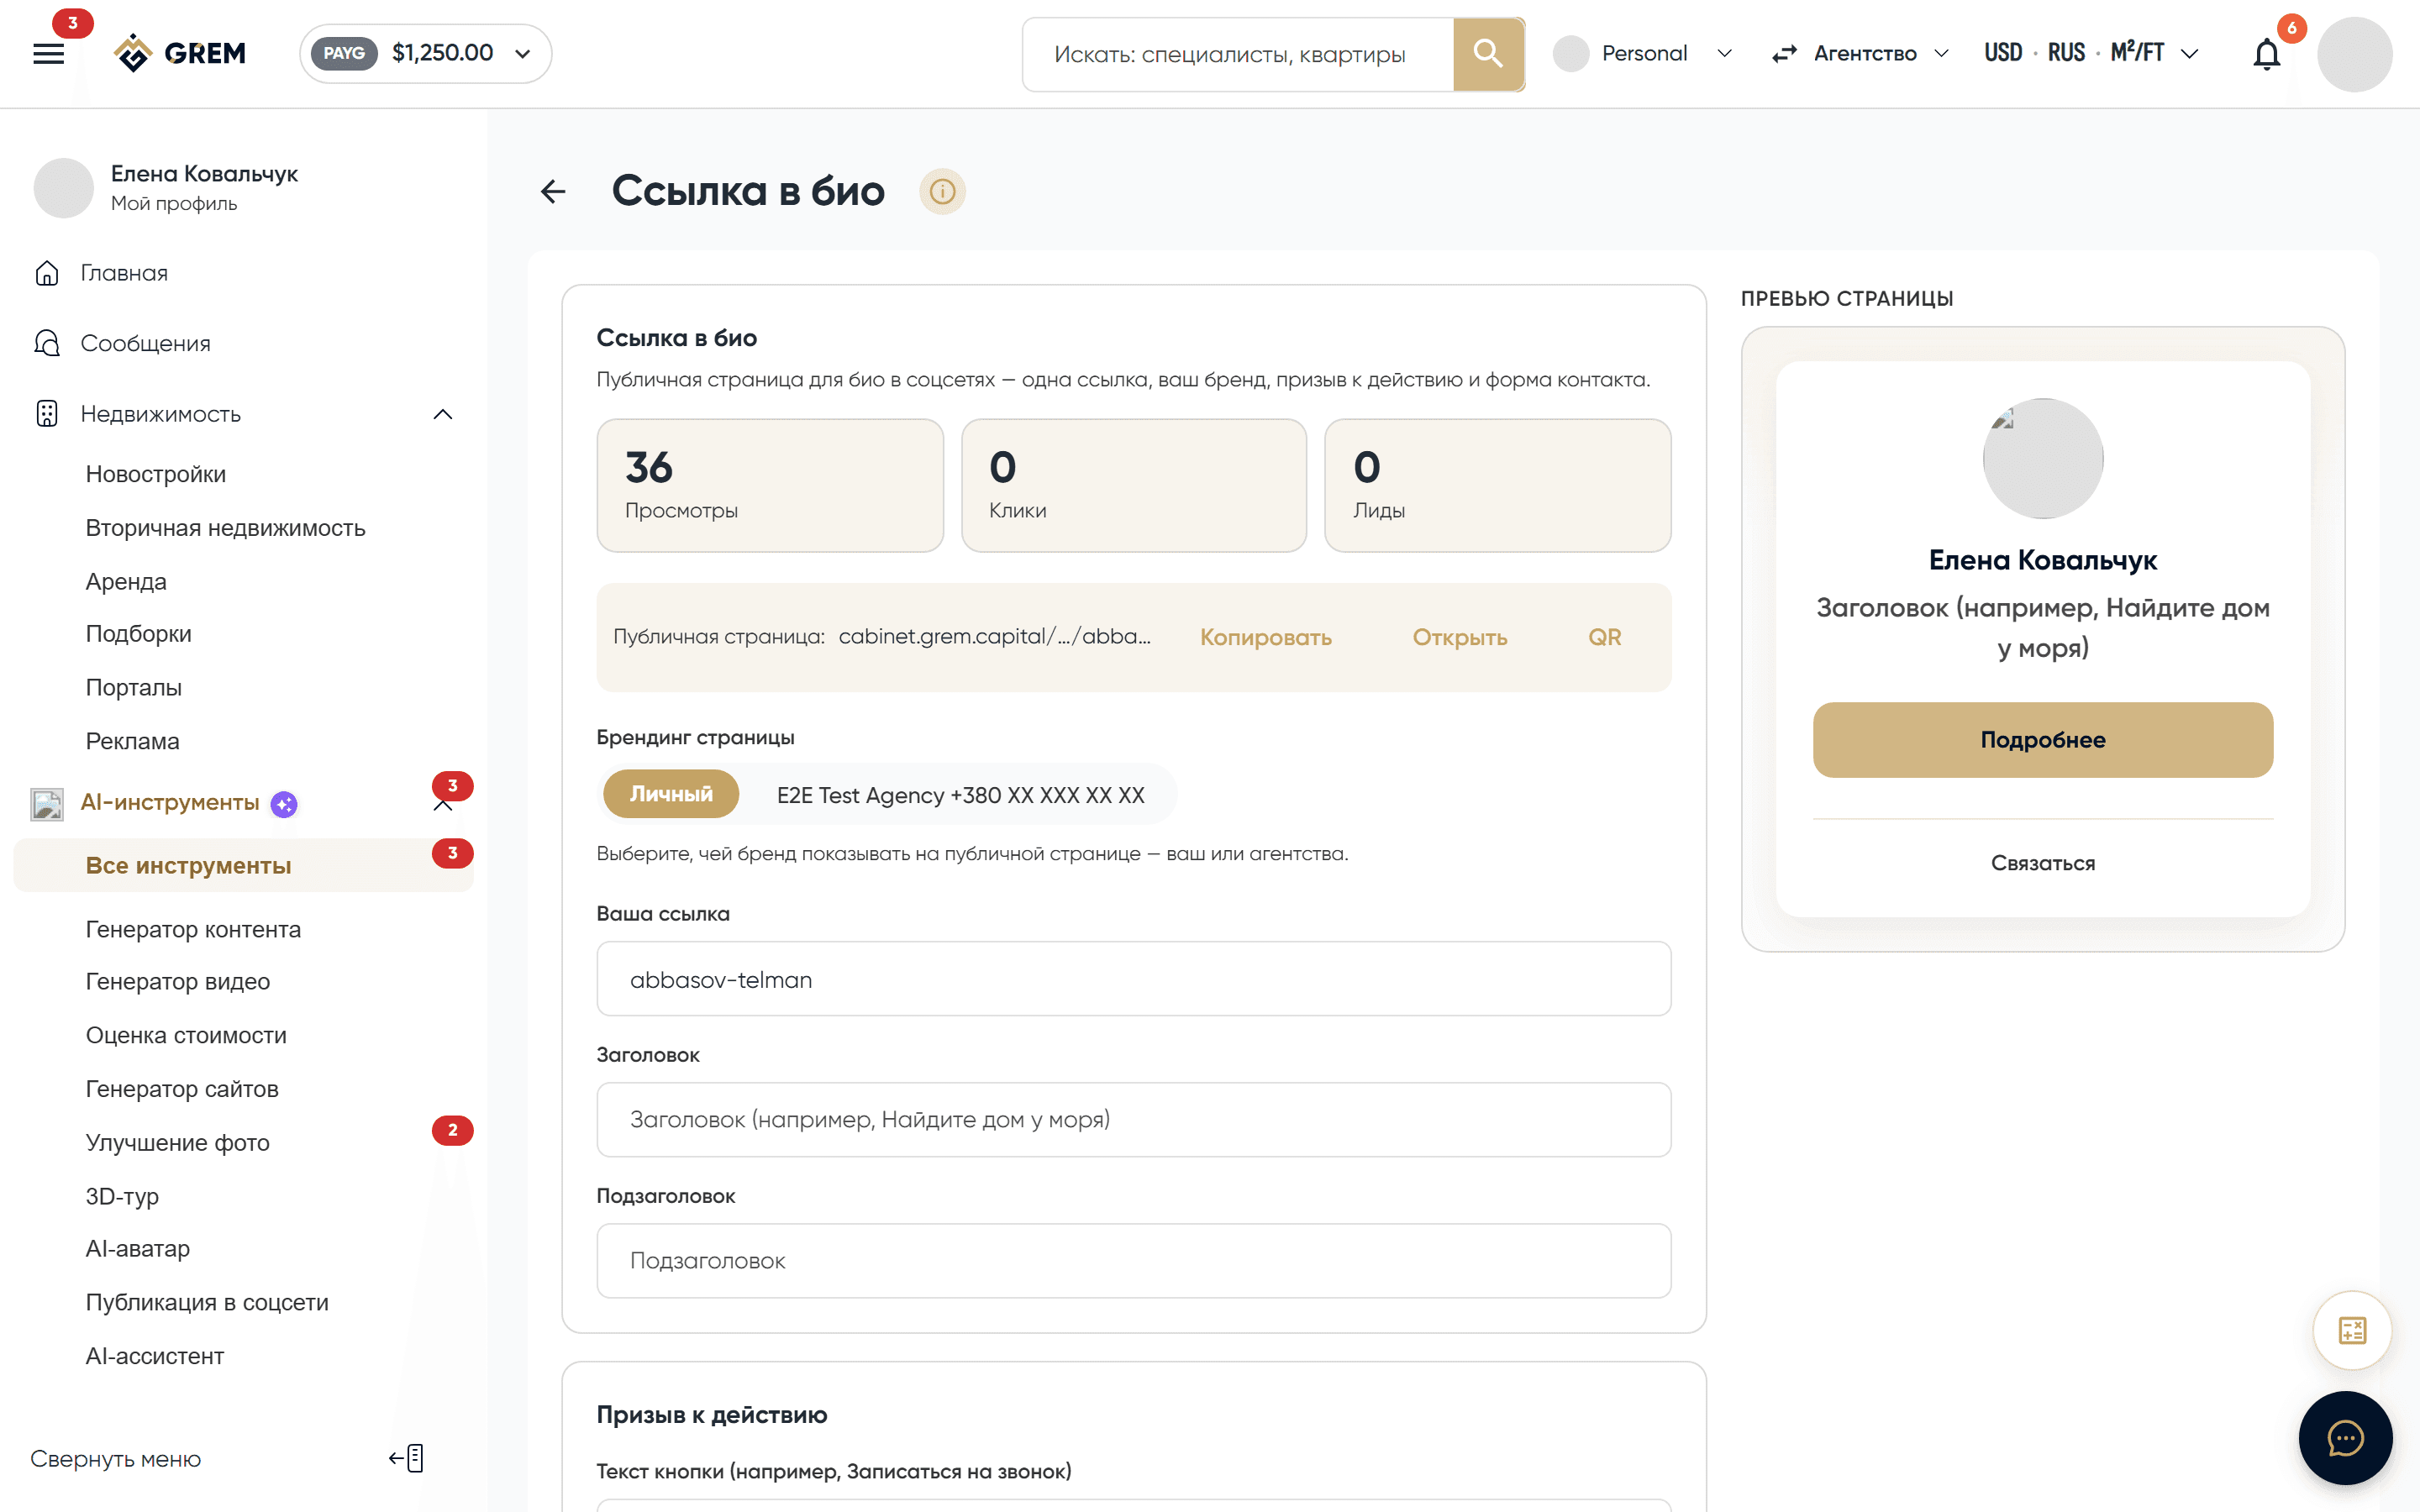The height and width of the screenshot is (1512, 2420).
Task: Click Связаться in the preview card
Action: tap(2043, 863)
